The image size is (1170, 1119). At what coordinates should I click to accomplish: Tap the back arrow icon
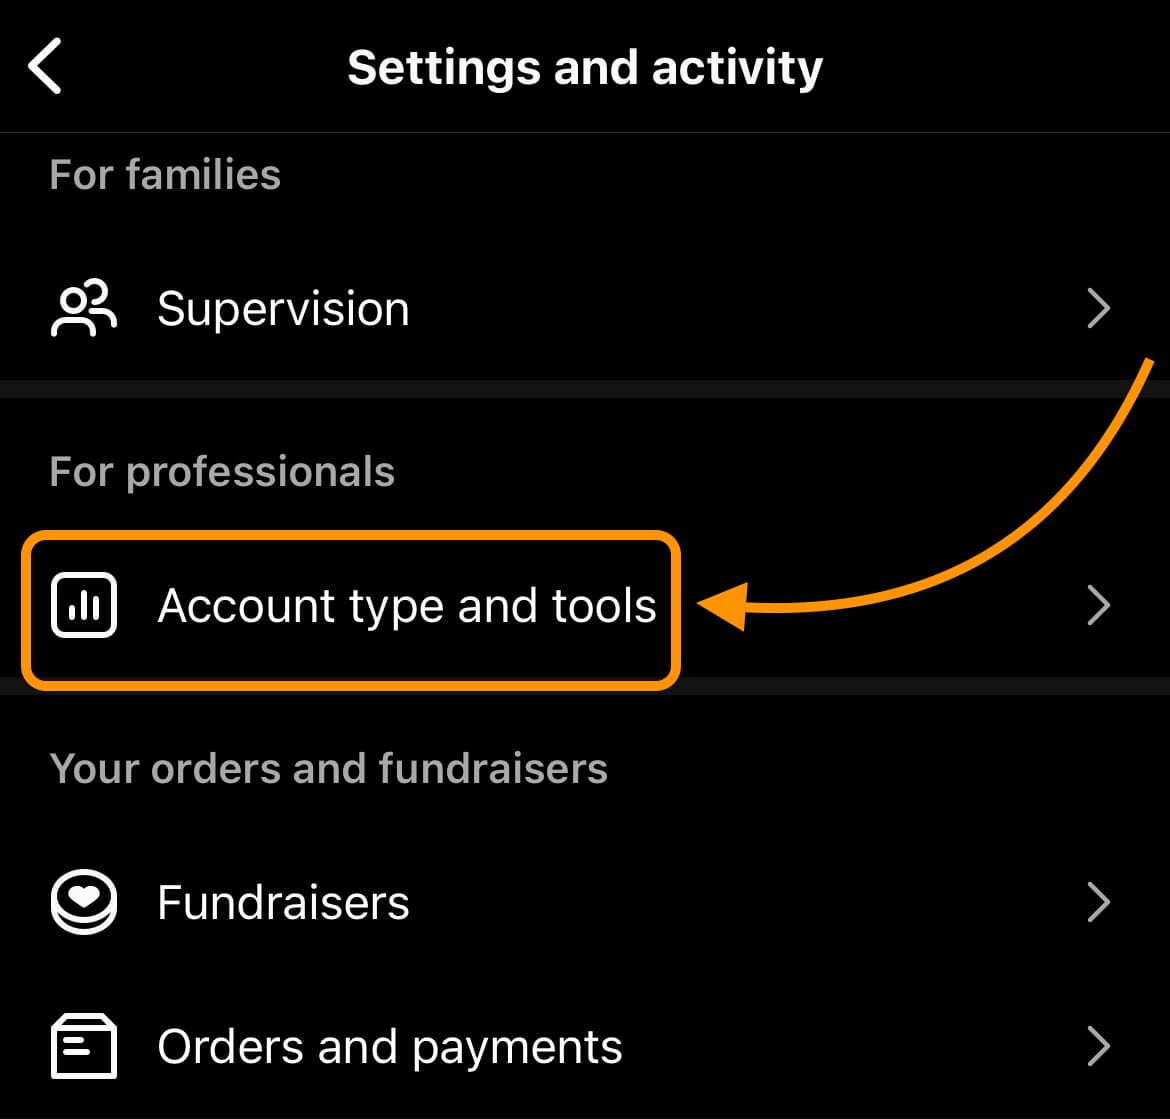[45, 66]
